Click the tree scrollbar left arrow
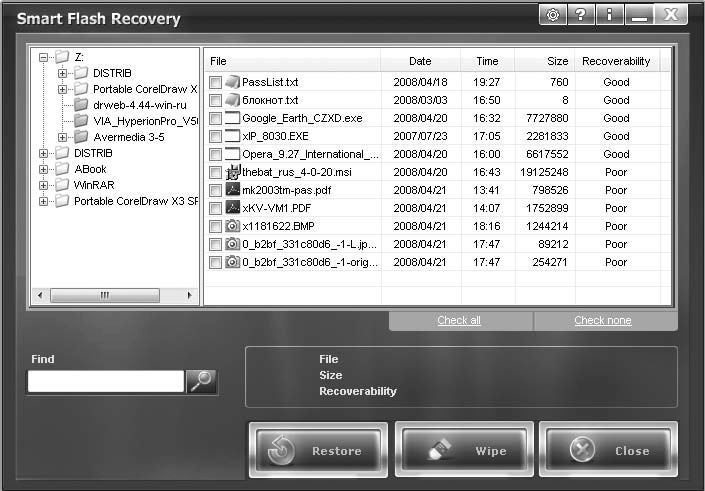This screenshot has height=491, width=705. tap(40, 295)
